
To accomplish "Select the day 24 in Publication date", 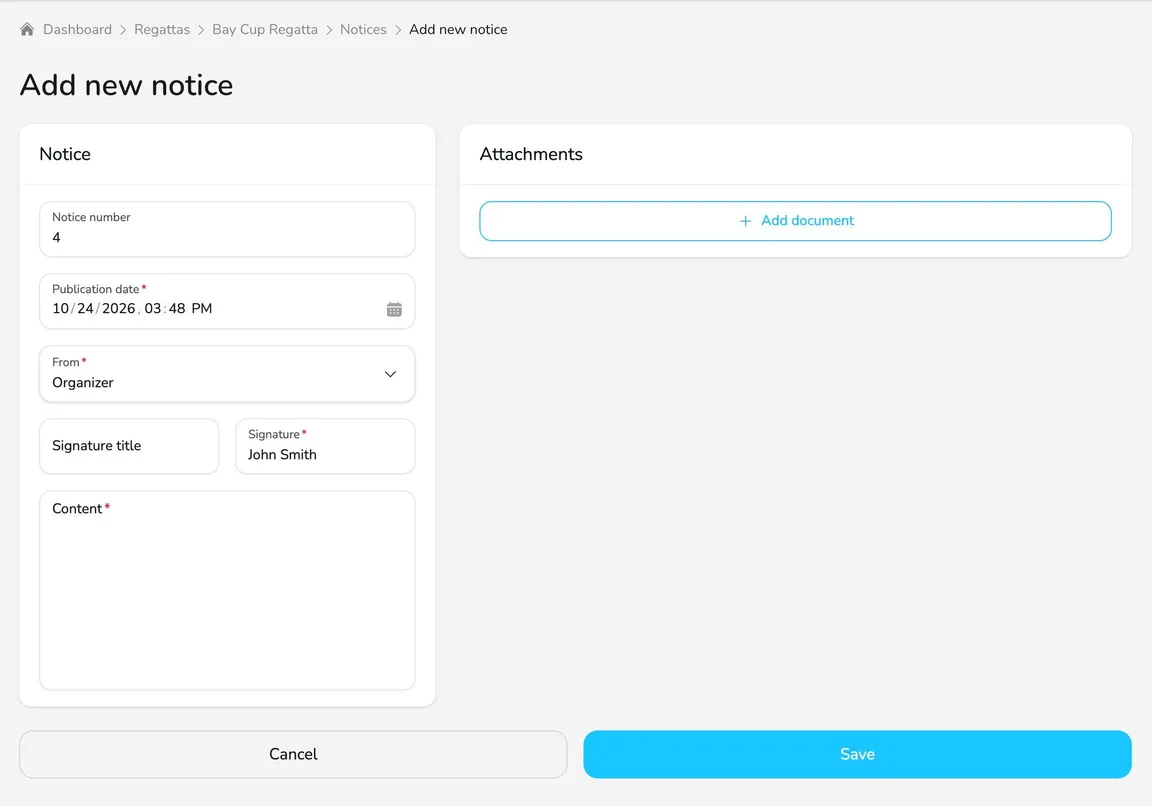I will point(85,309).
